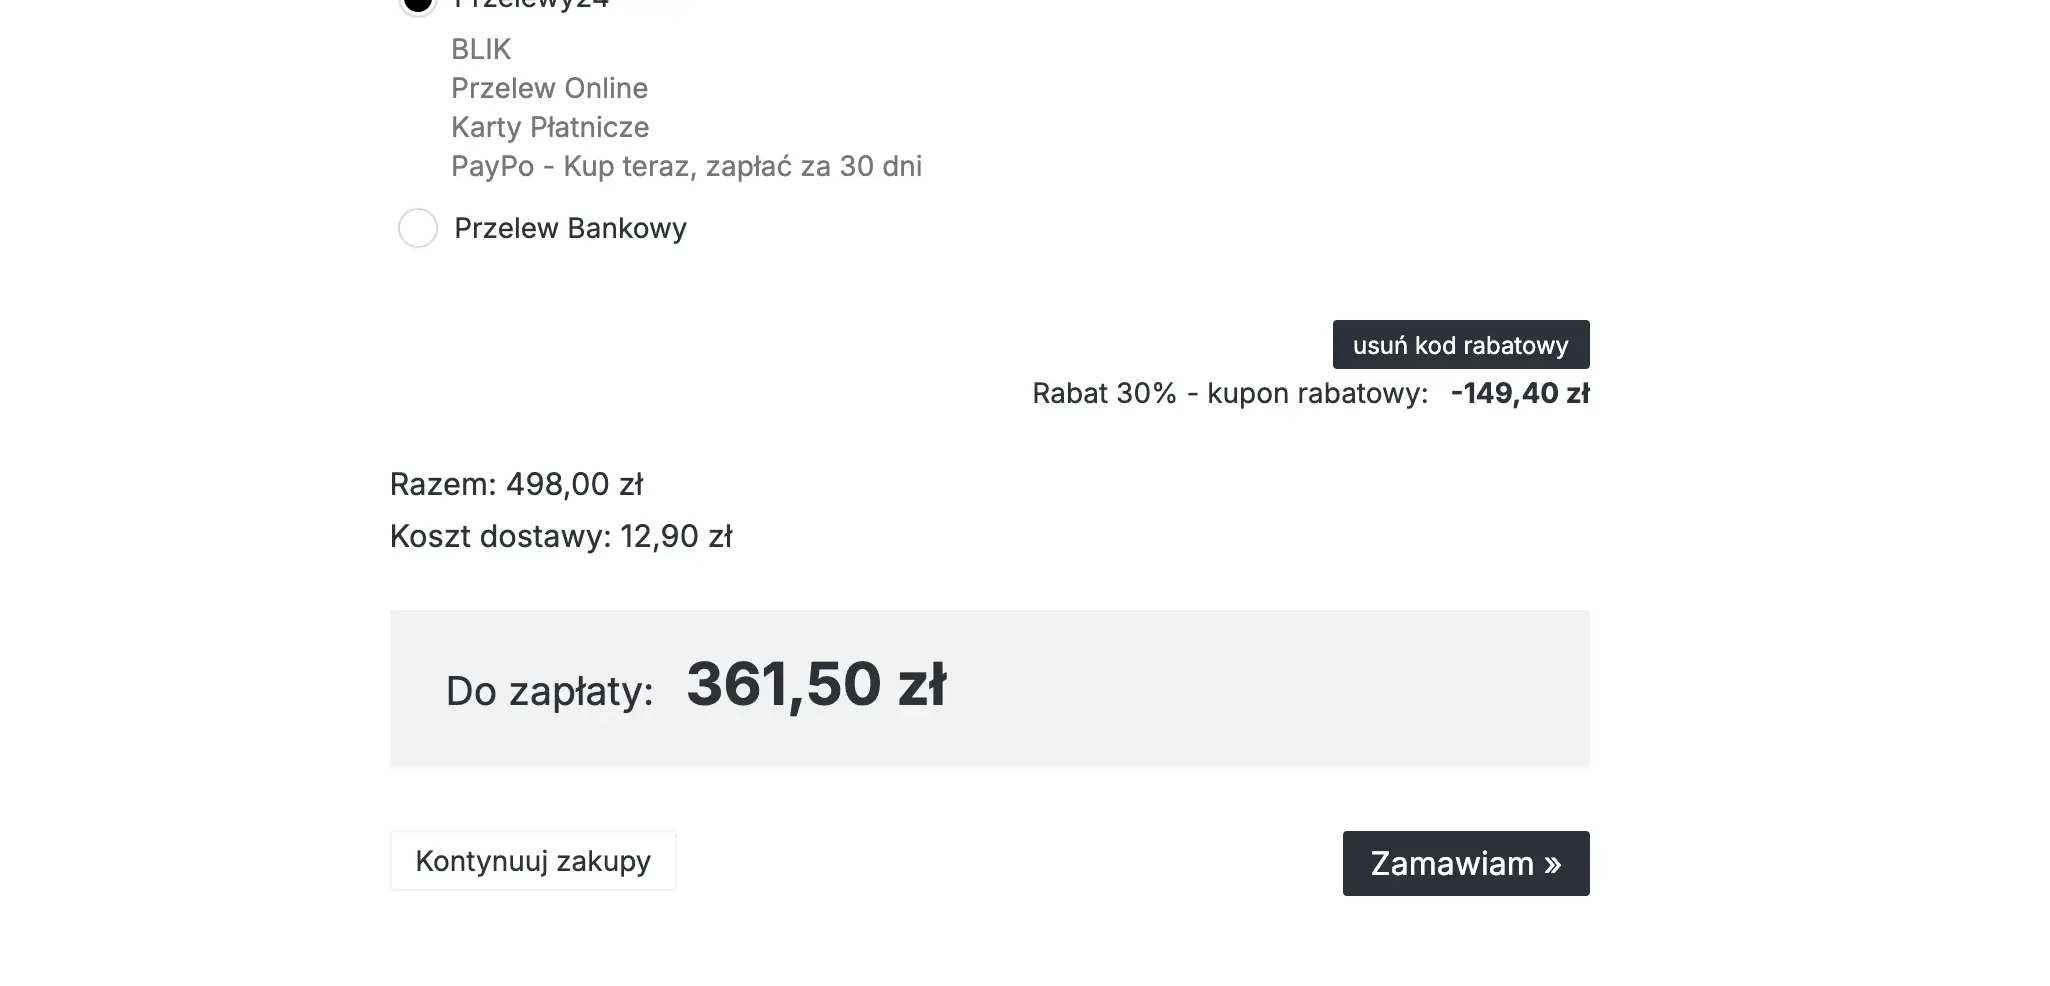Click the Przelew Bankowy label text
The image size is (2050, 986).
570,228
